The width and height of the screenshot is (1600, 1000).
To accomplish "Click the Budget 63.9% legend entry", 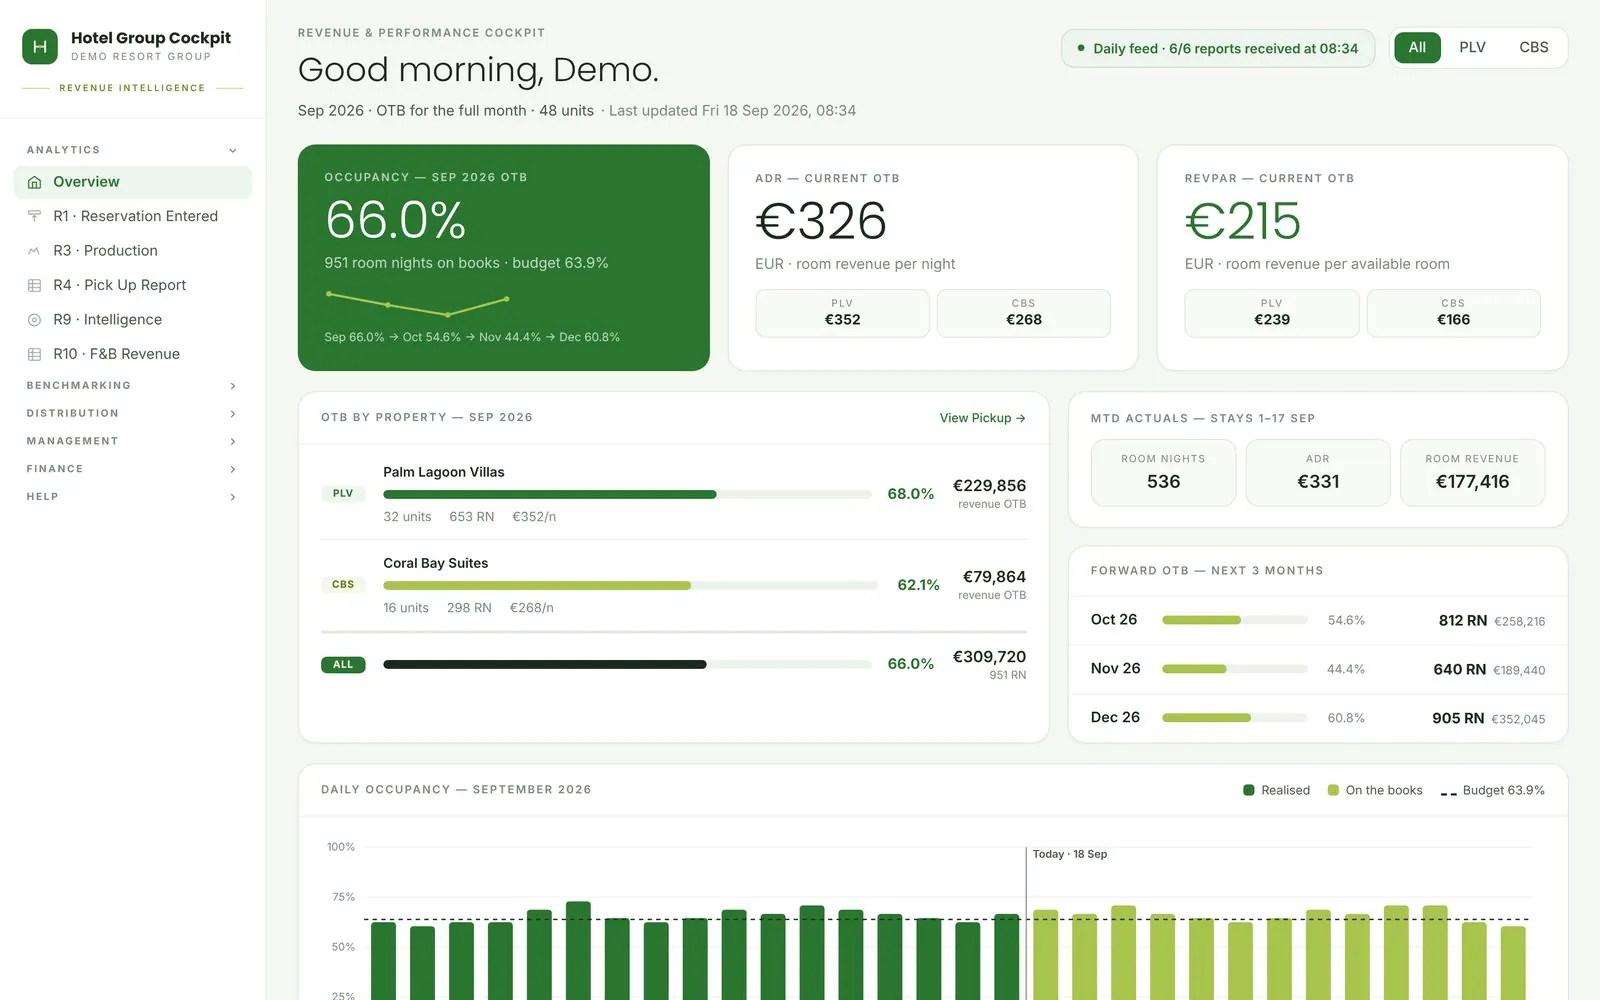I will pos(1493,790).
